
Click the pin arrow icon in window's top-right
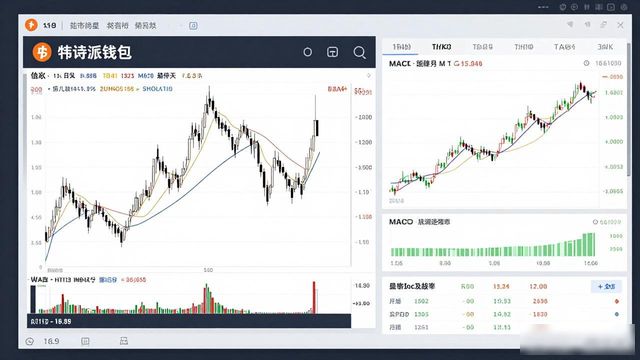pyautogui.click(x=570, y=25)
